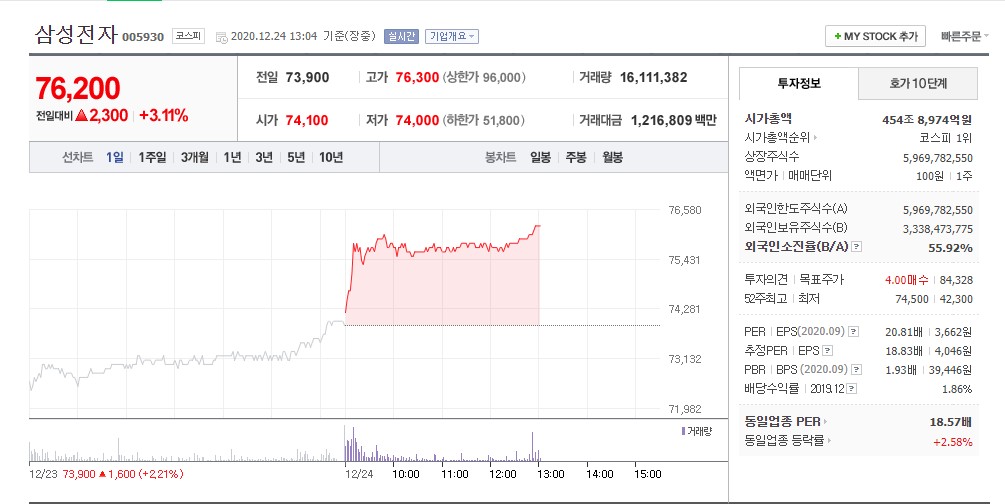Switch the candle chart to 일봉
This screenshot has height=504, width=1005.
pos(540,157)
